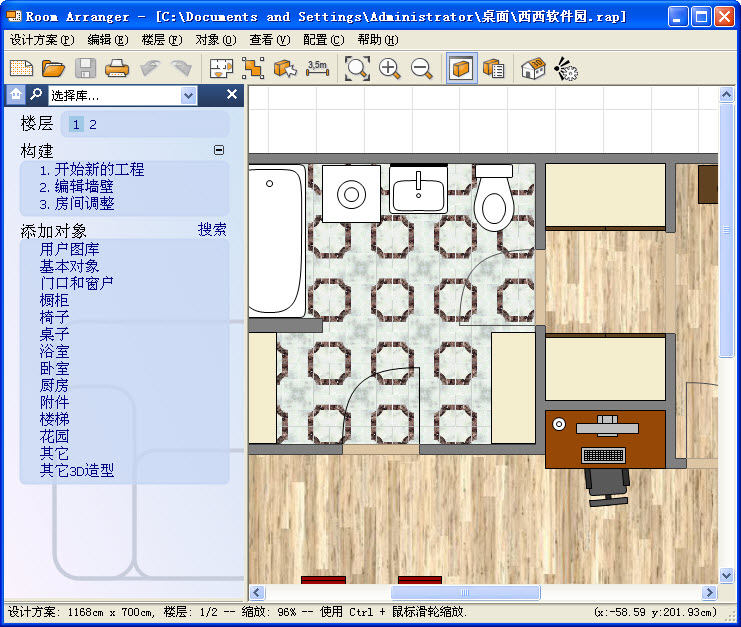Close the side panel with X
The image size is (741, 627).
pyautogui.click(x=232, y=94)
